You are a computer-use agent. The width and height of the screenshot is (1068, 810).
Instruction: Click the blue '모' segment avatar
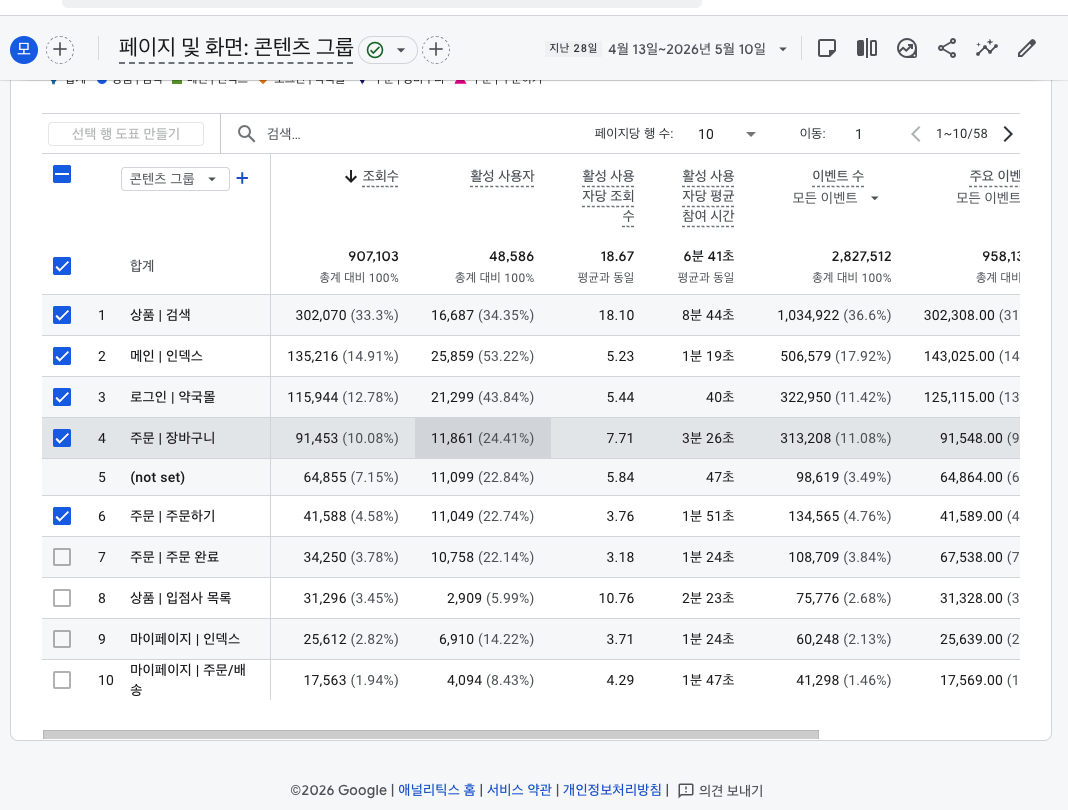(24, 50)
